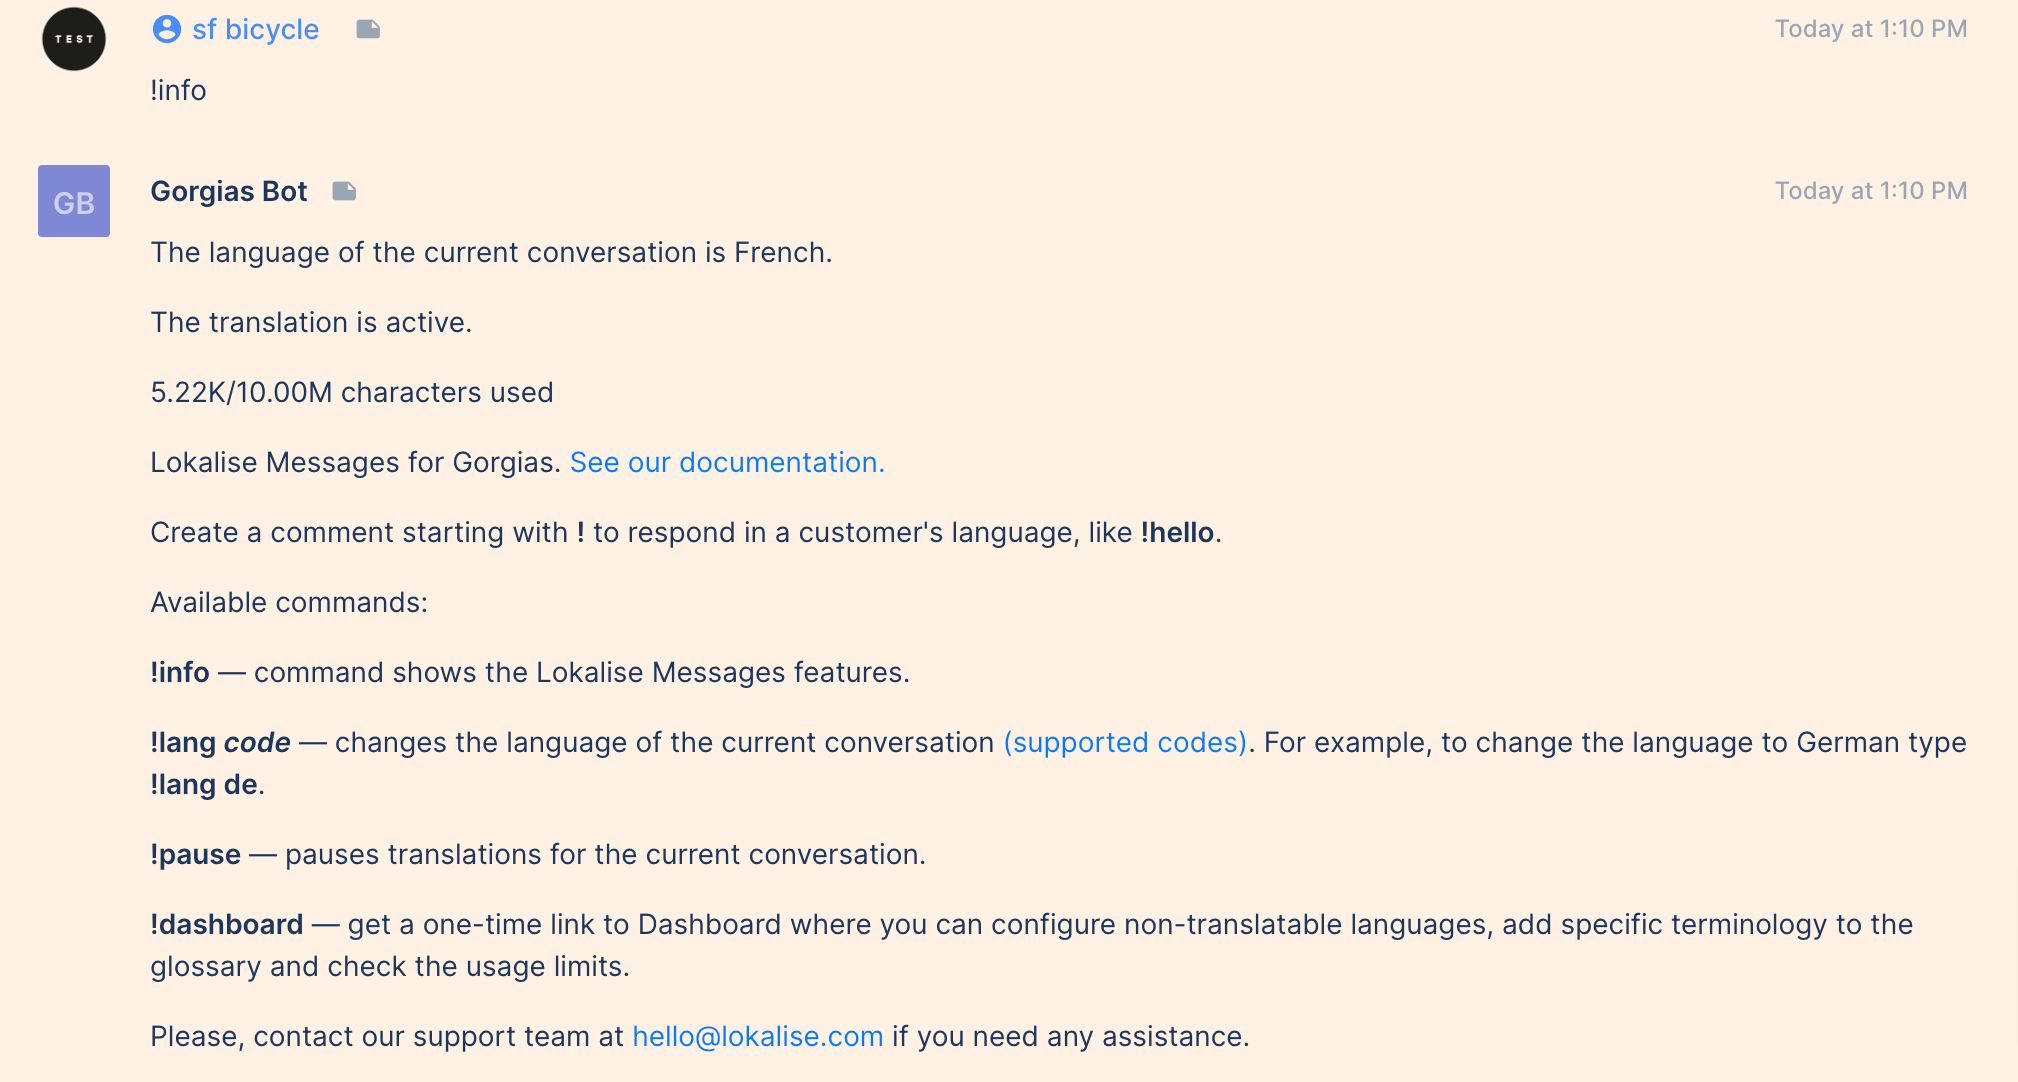Image resolution: width=2018 pixels, height=1082 pixels.
Task: Click the hello@lokalise.com email link
Action: point(757,1036)
